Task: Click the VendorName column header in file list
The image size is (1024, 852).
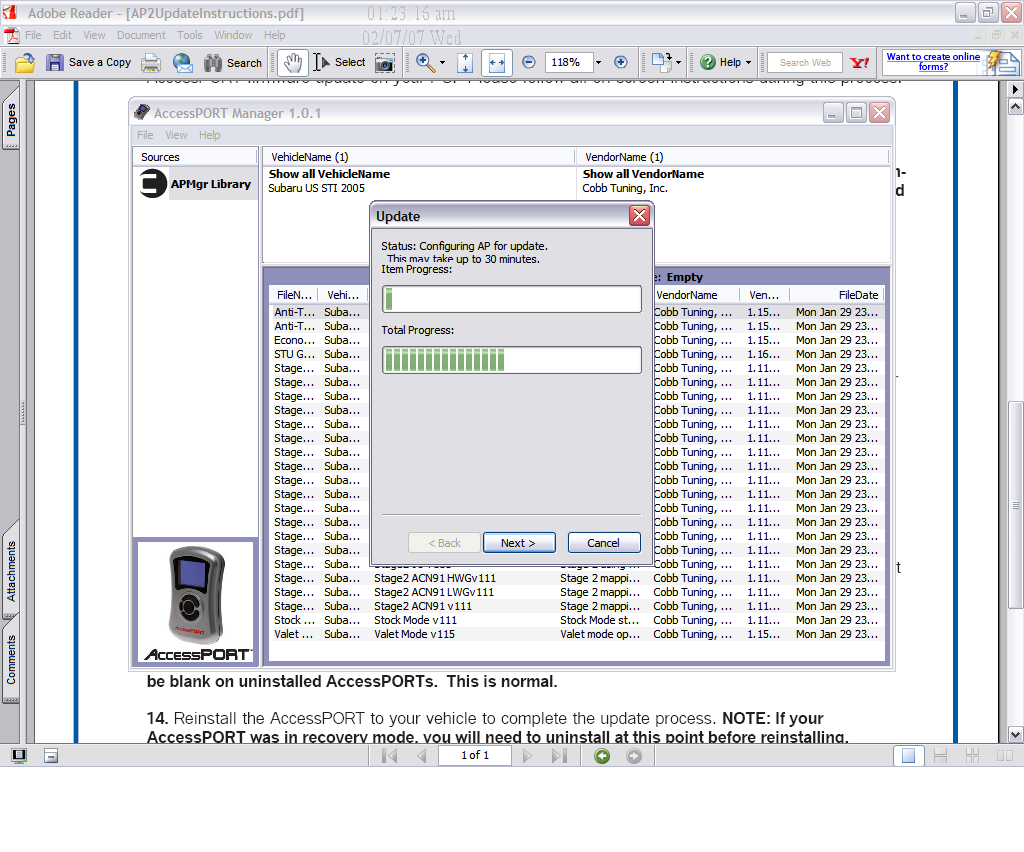Action: point(696,295)
